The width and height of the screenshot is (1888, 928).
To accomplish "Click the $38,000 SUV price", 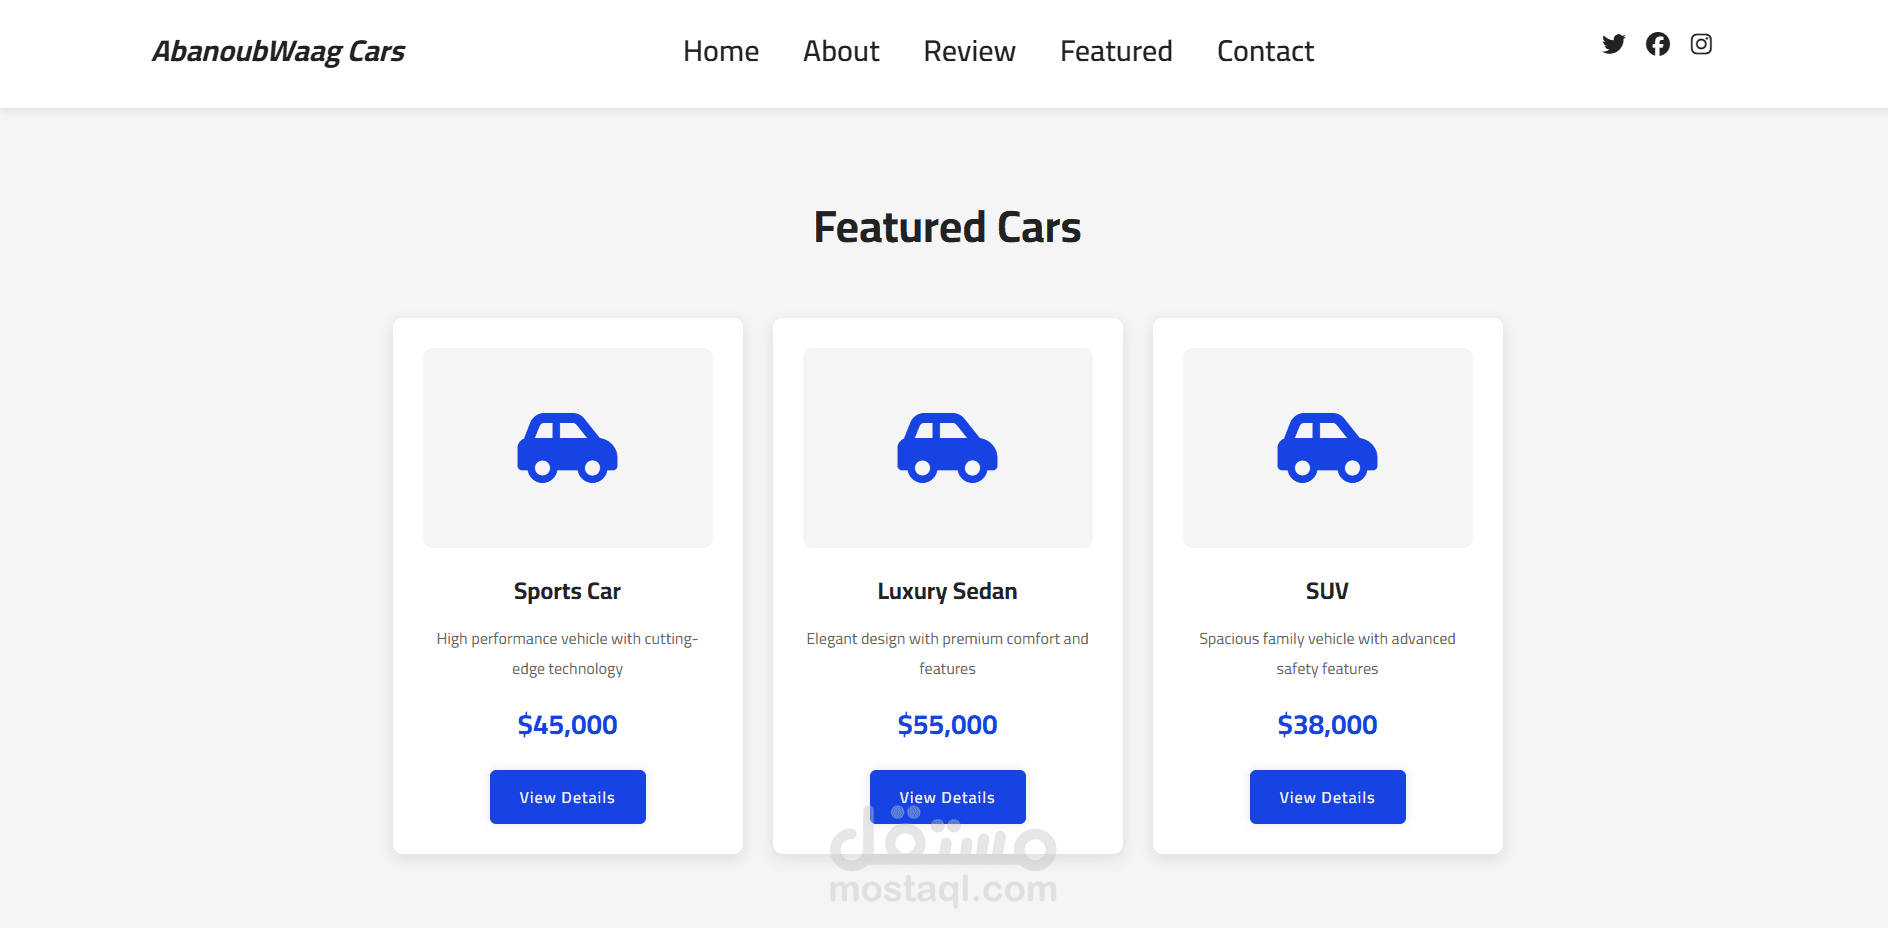I will click(1327, 725).
